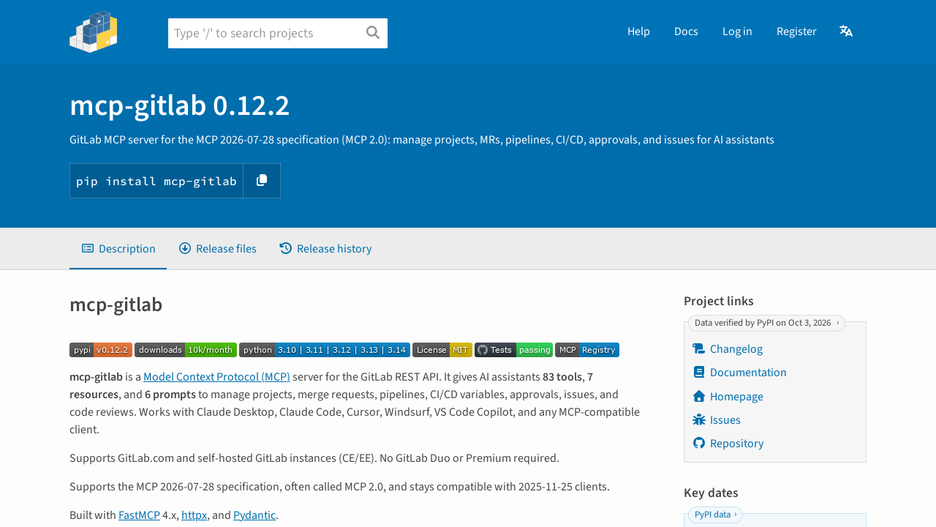The width and height of the screenshot is (936, 527).
Task: Switch to the Release files tab
Action: (x=217, y=248)
